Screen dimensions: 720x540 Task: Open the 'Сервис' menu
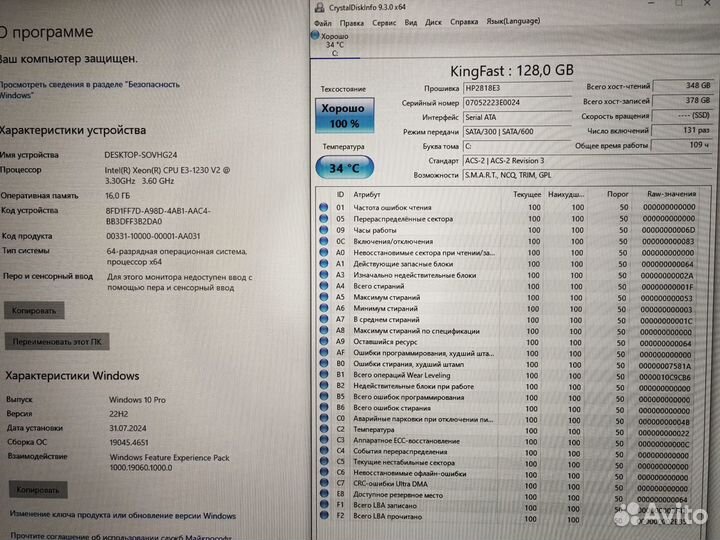(x=383, y=21)
